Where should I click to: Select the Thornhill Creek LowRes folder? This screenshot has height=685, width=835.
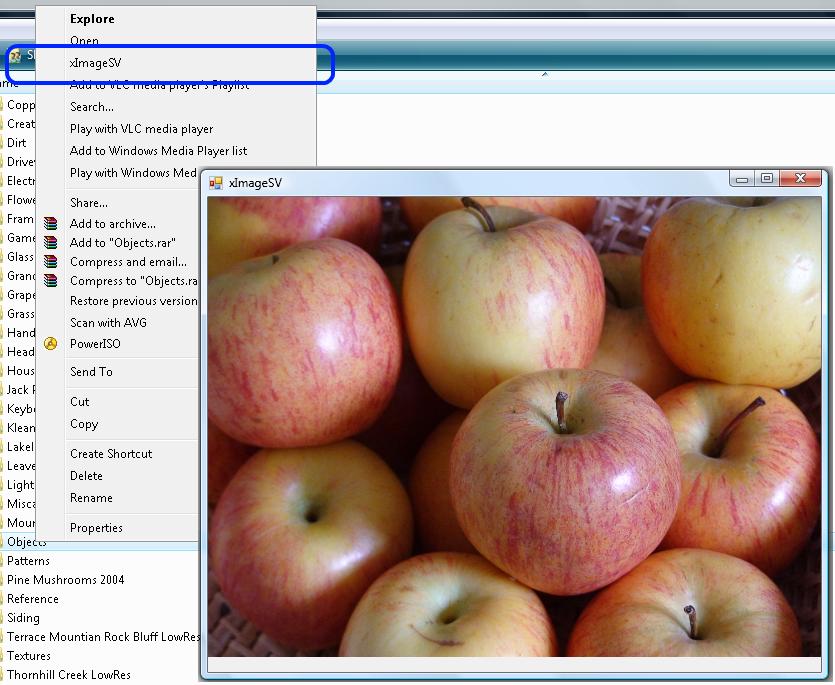68,675
